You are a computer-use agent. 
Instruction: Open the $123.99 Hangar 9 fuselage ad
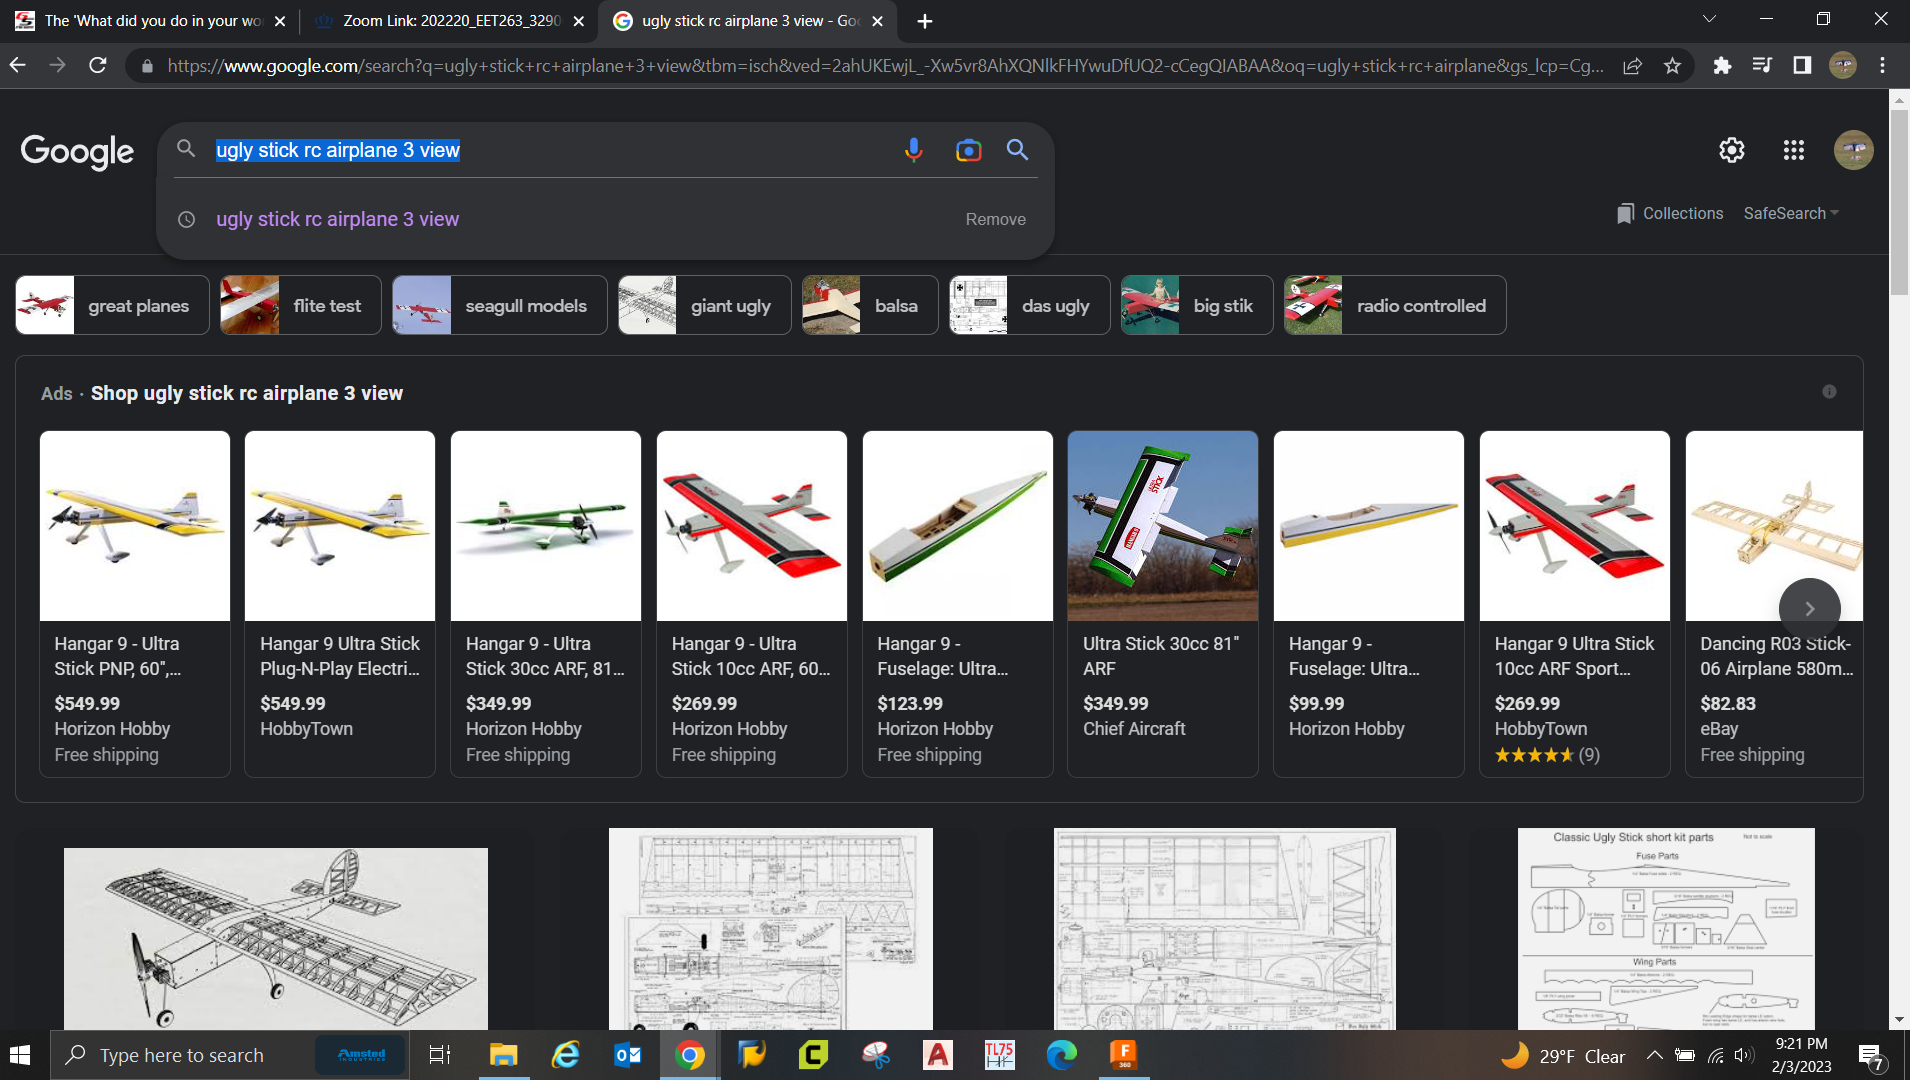tap(957, 603)
